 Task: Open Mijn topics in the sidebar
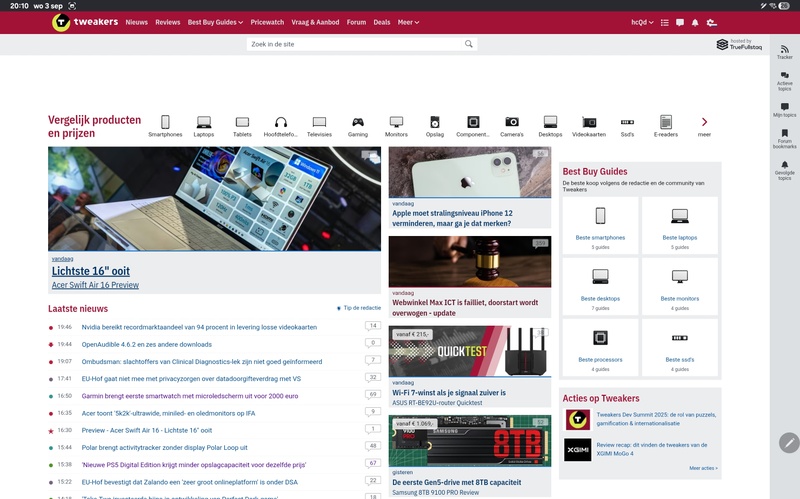[x=785, y=110]
